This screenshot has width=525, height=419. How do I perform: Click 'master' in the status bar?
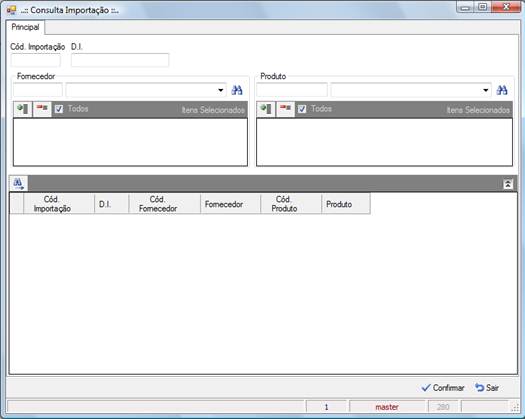pyautogui.click(x=387, y=407)
